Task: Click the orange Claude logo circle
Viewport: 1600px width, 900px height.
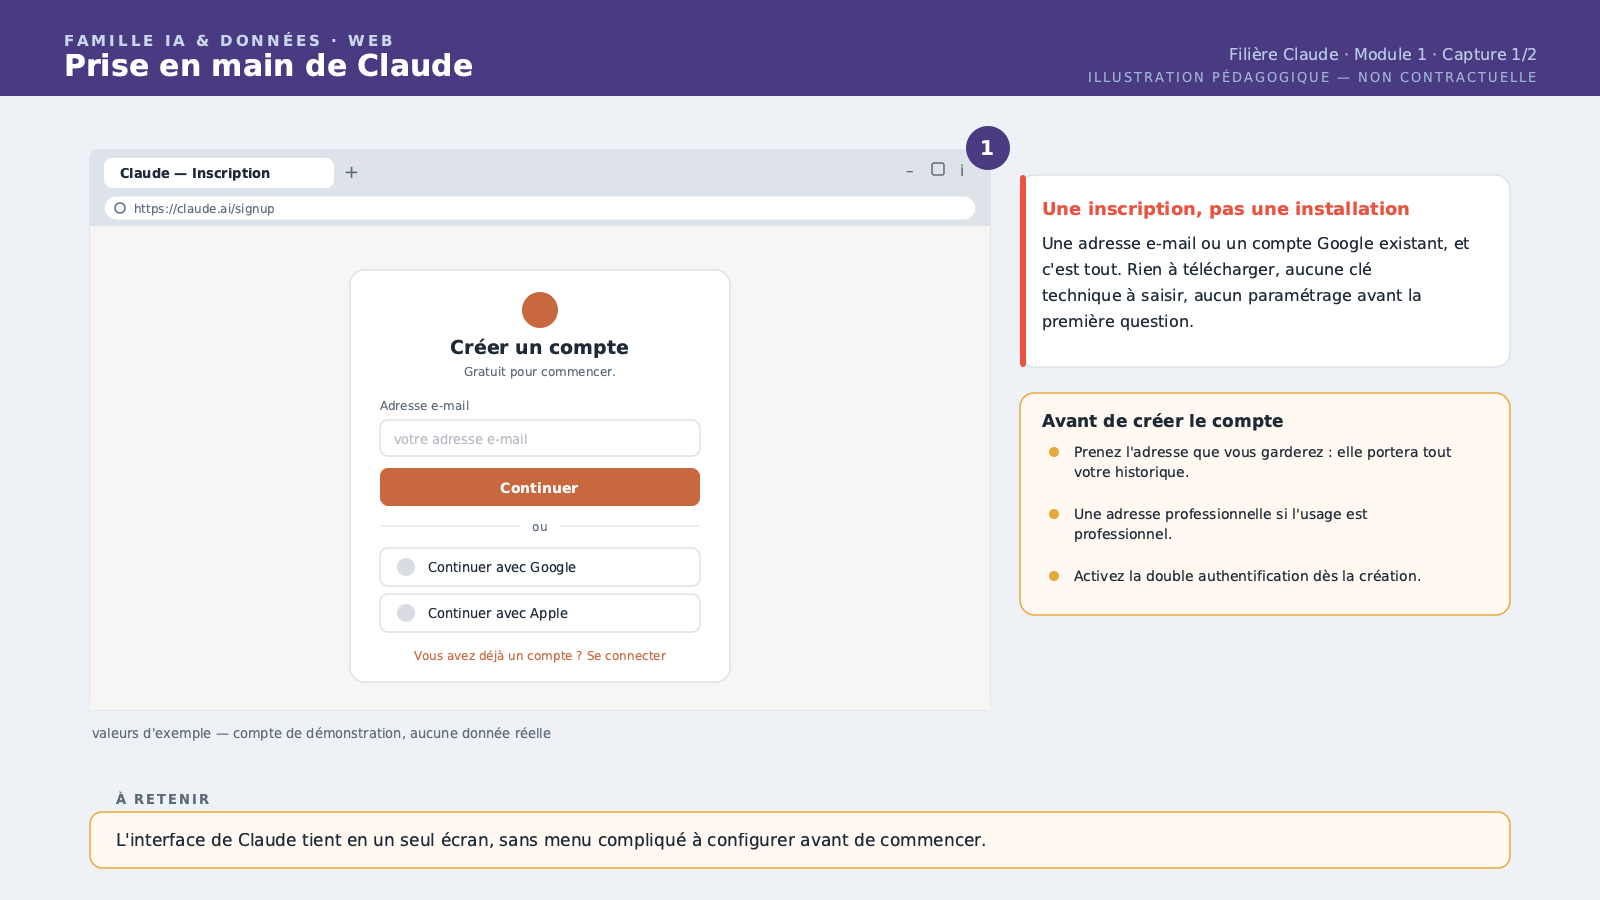Action: [x=540, y=310]
